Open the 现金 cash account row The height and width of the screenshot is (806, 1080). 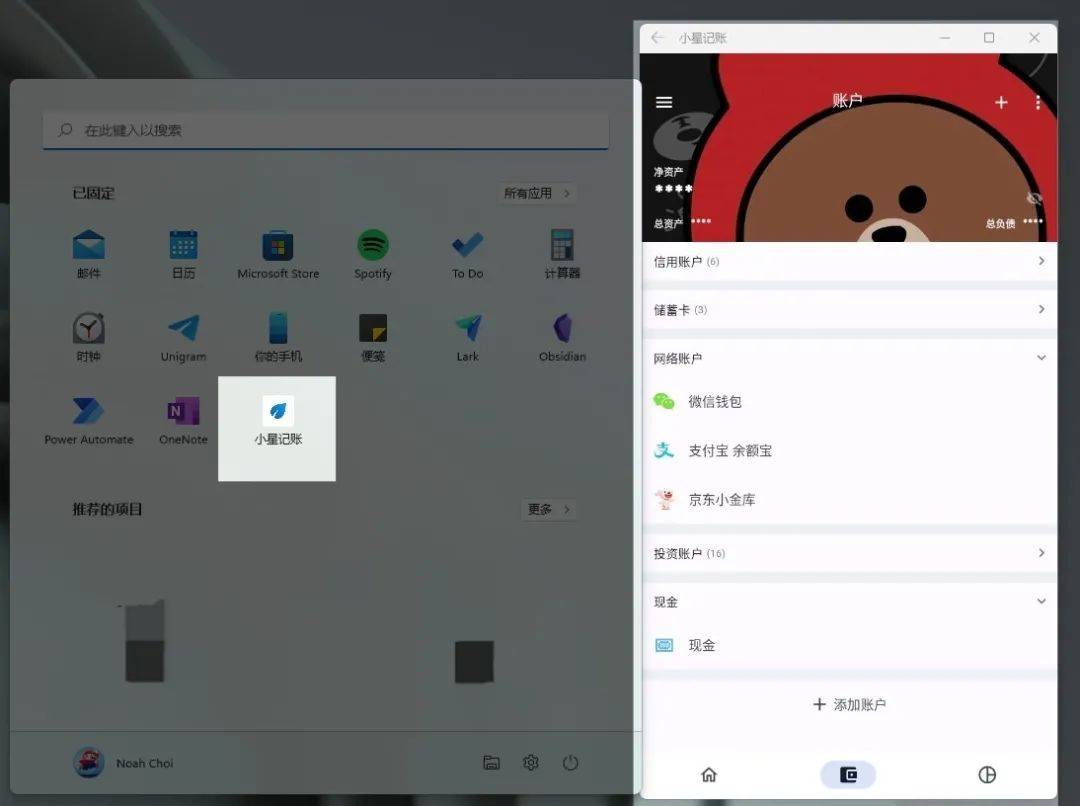(x=849, y=645)
